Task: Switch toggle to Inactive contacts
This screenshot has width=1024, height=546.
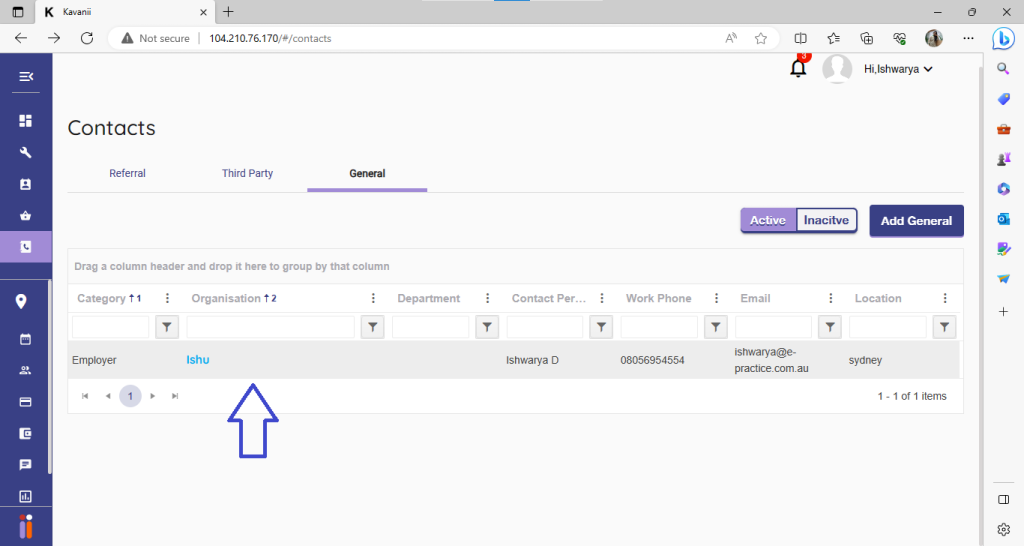Action: pyautogui.click(x=826, y=221)
